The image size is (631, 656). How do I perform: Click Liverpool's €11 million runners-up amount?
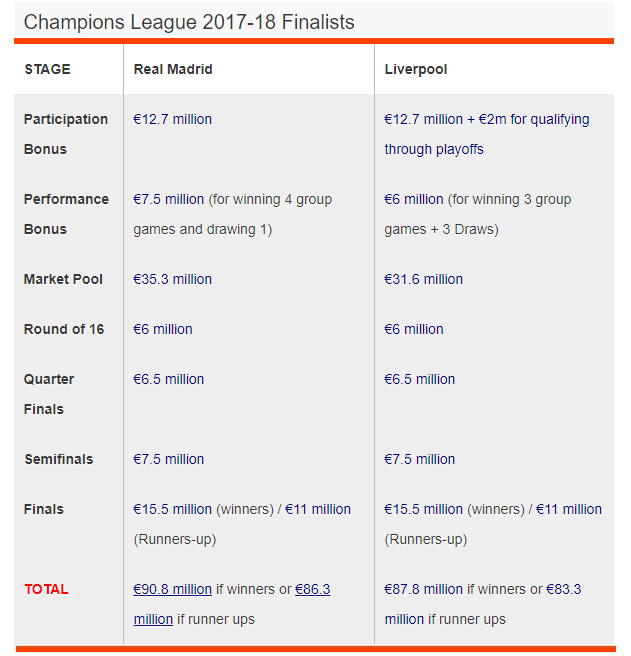tap(569, 509)
